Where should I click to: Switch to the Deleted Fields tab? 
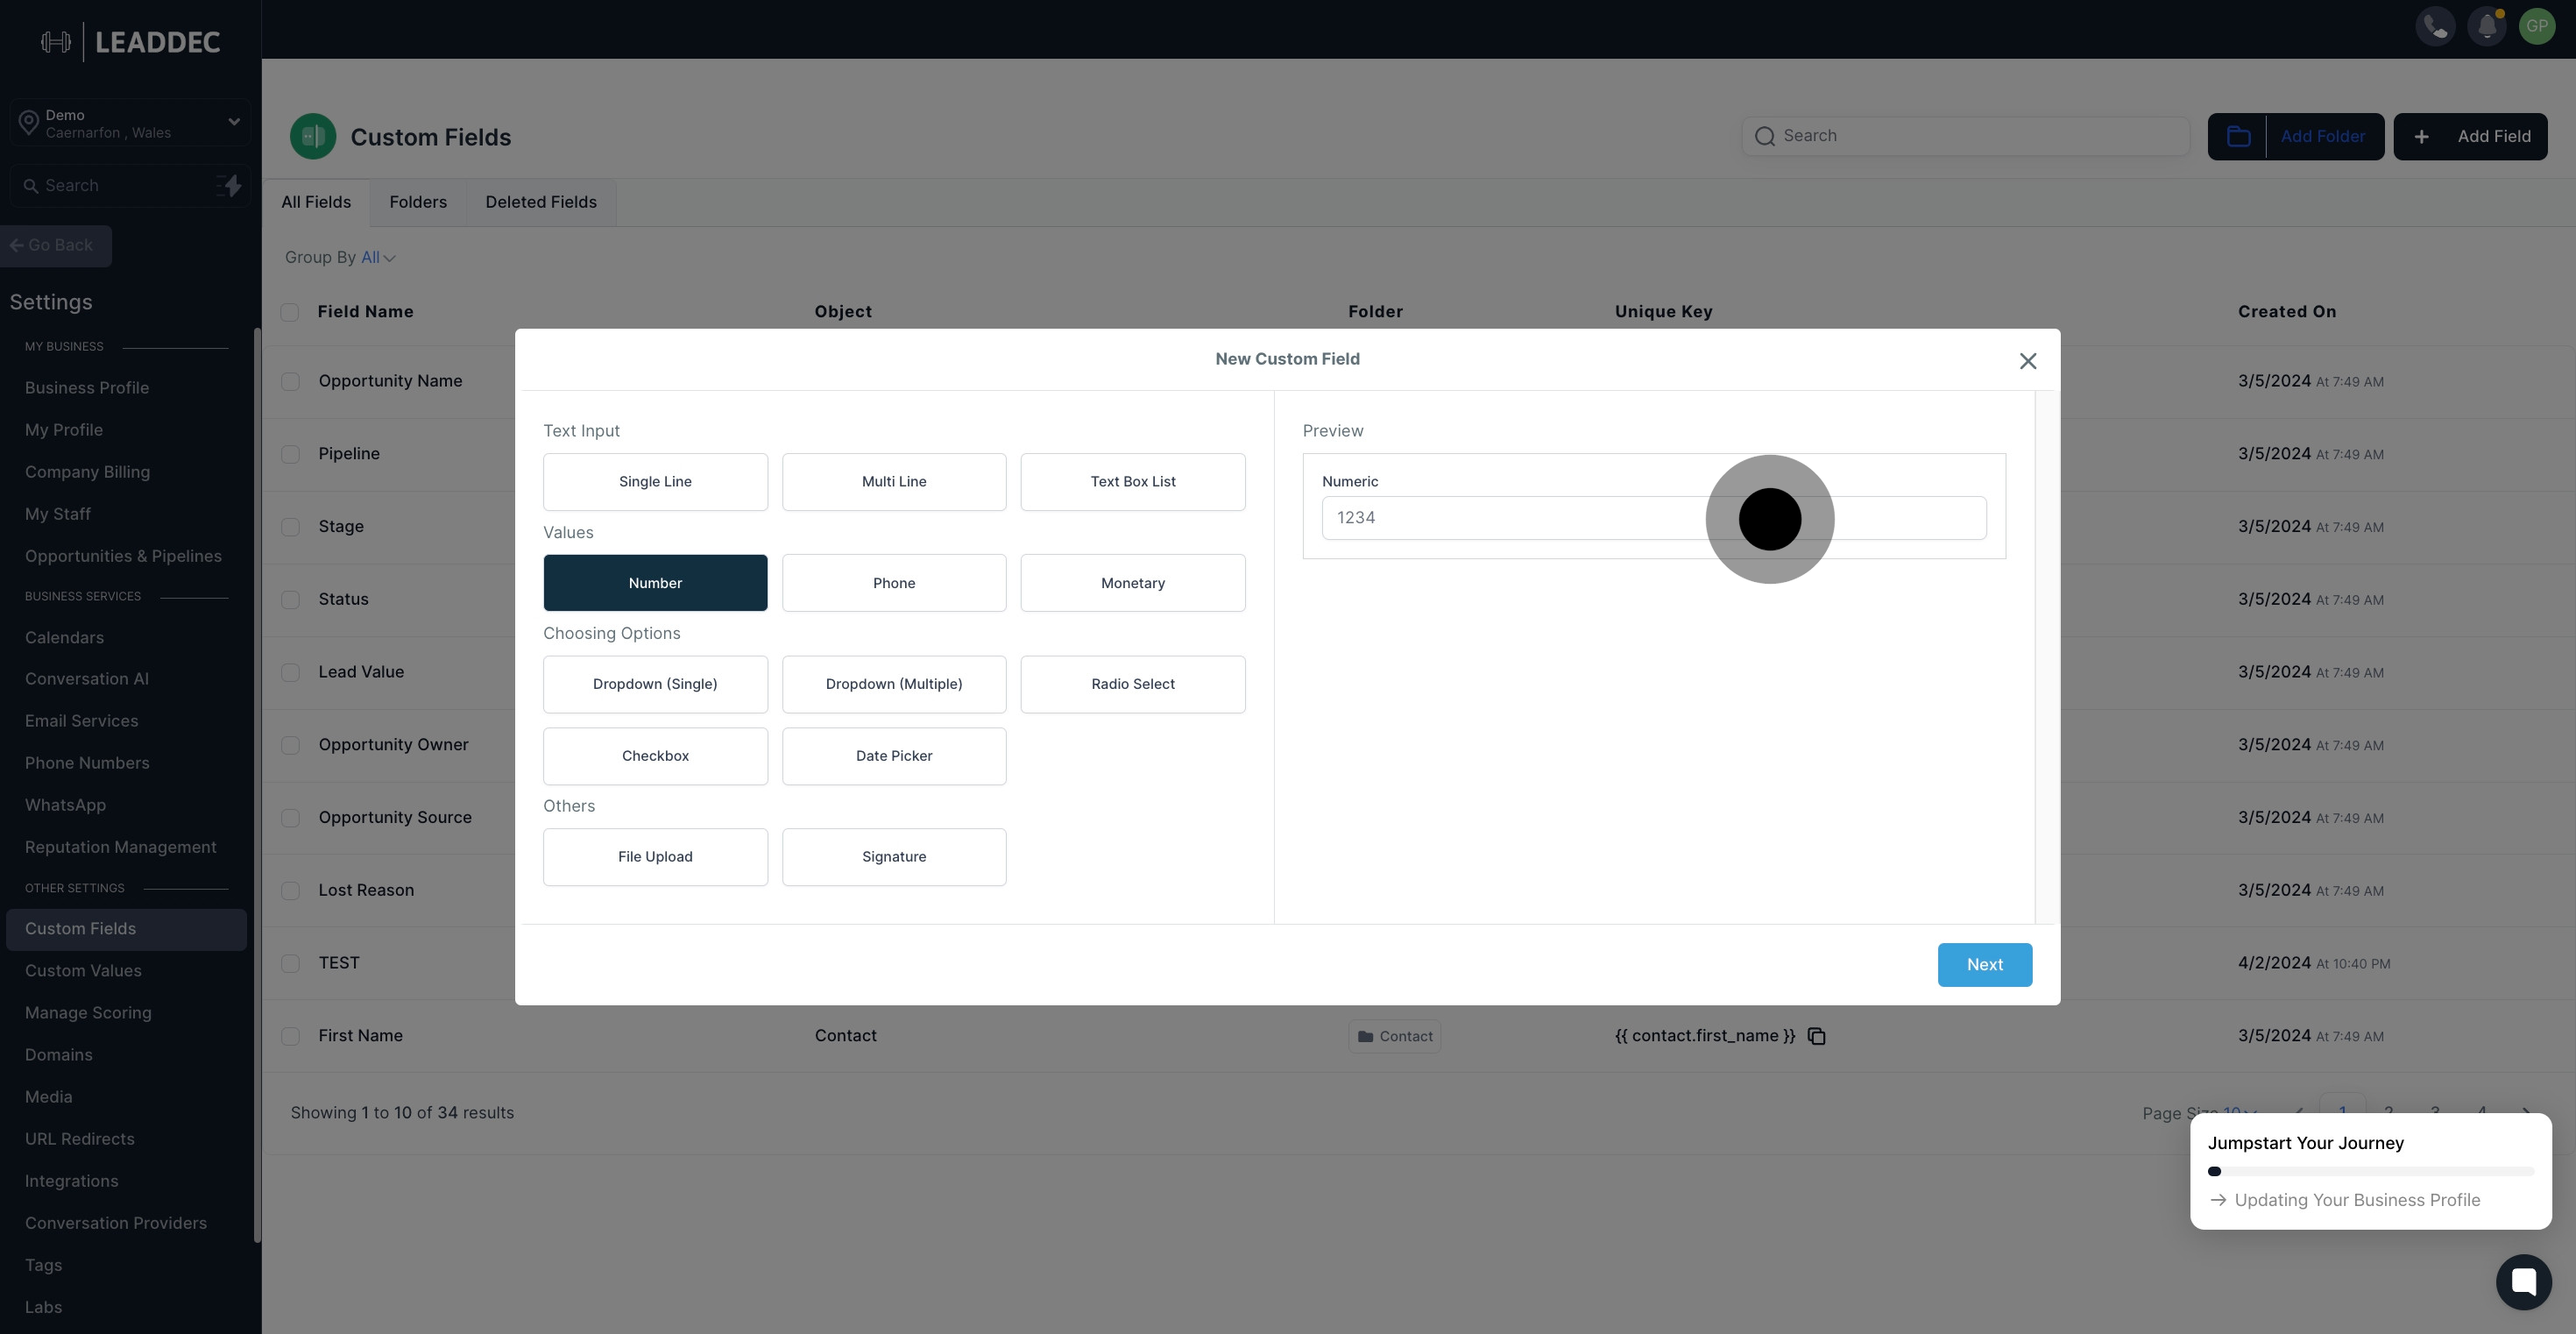tap(541, 203)
